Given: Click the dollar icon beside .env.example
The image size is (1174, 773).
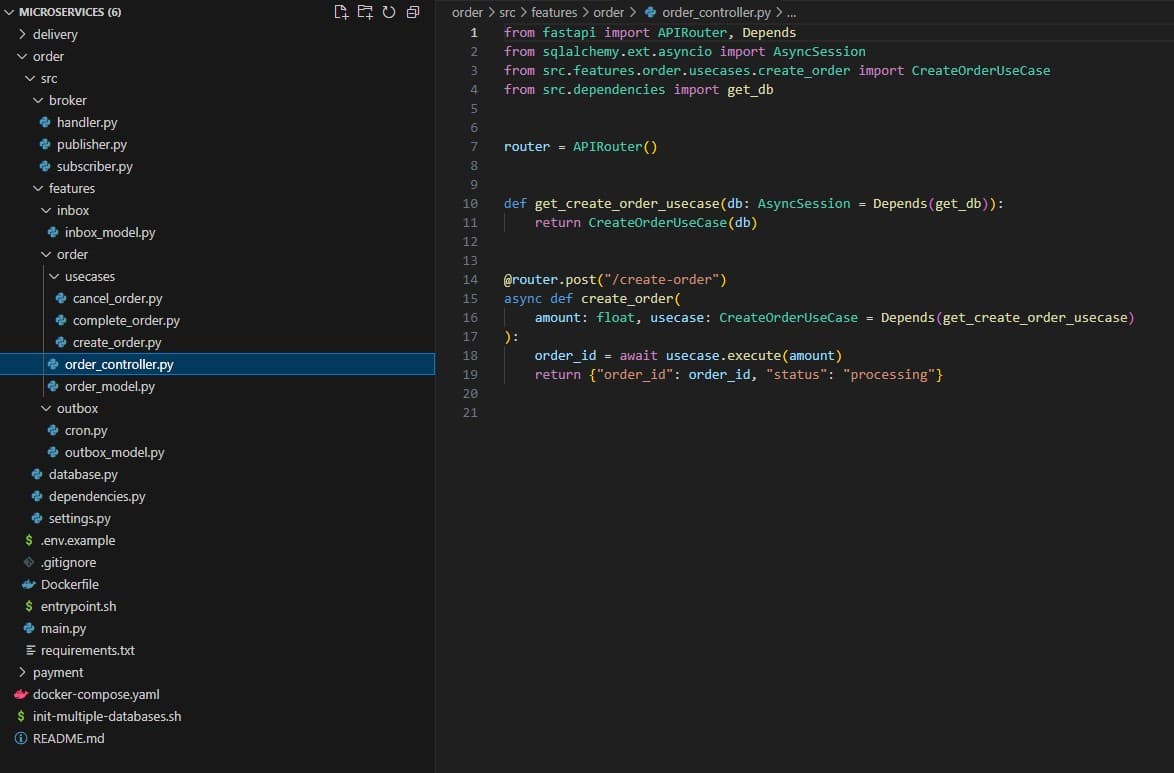Looking at the screenshot, I should (x=28, y=540).
